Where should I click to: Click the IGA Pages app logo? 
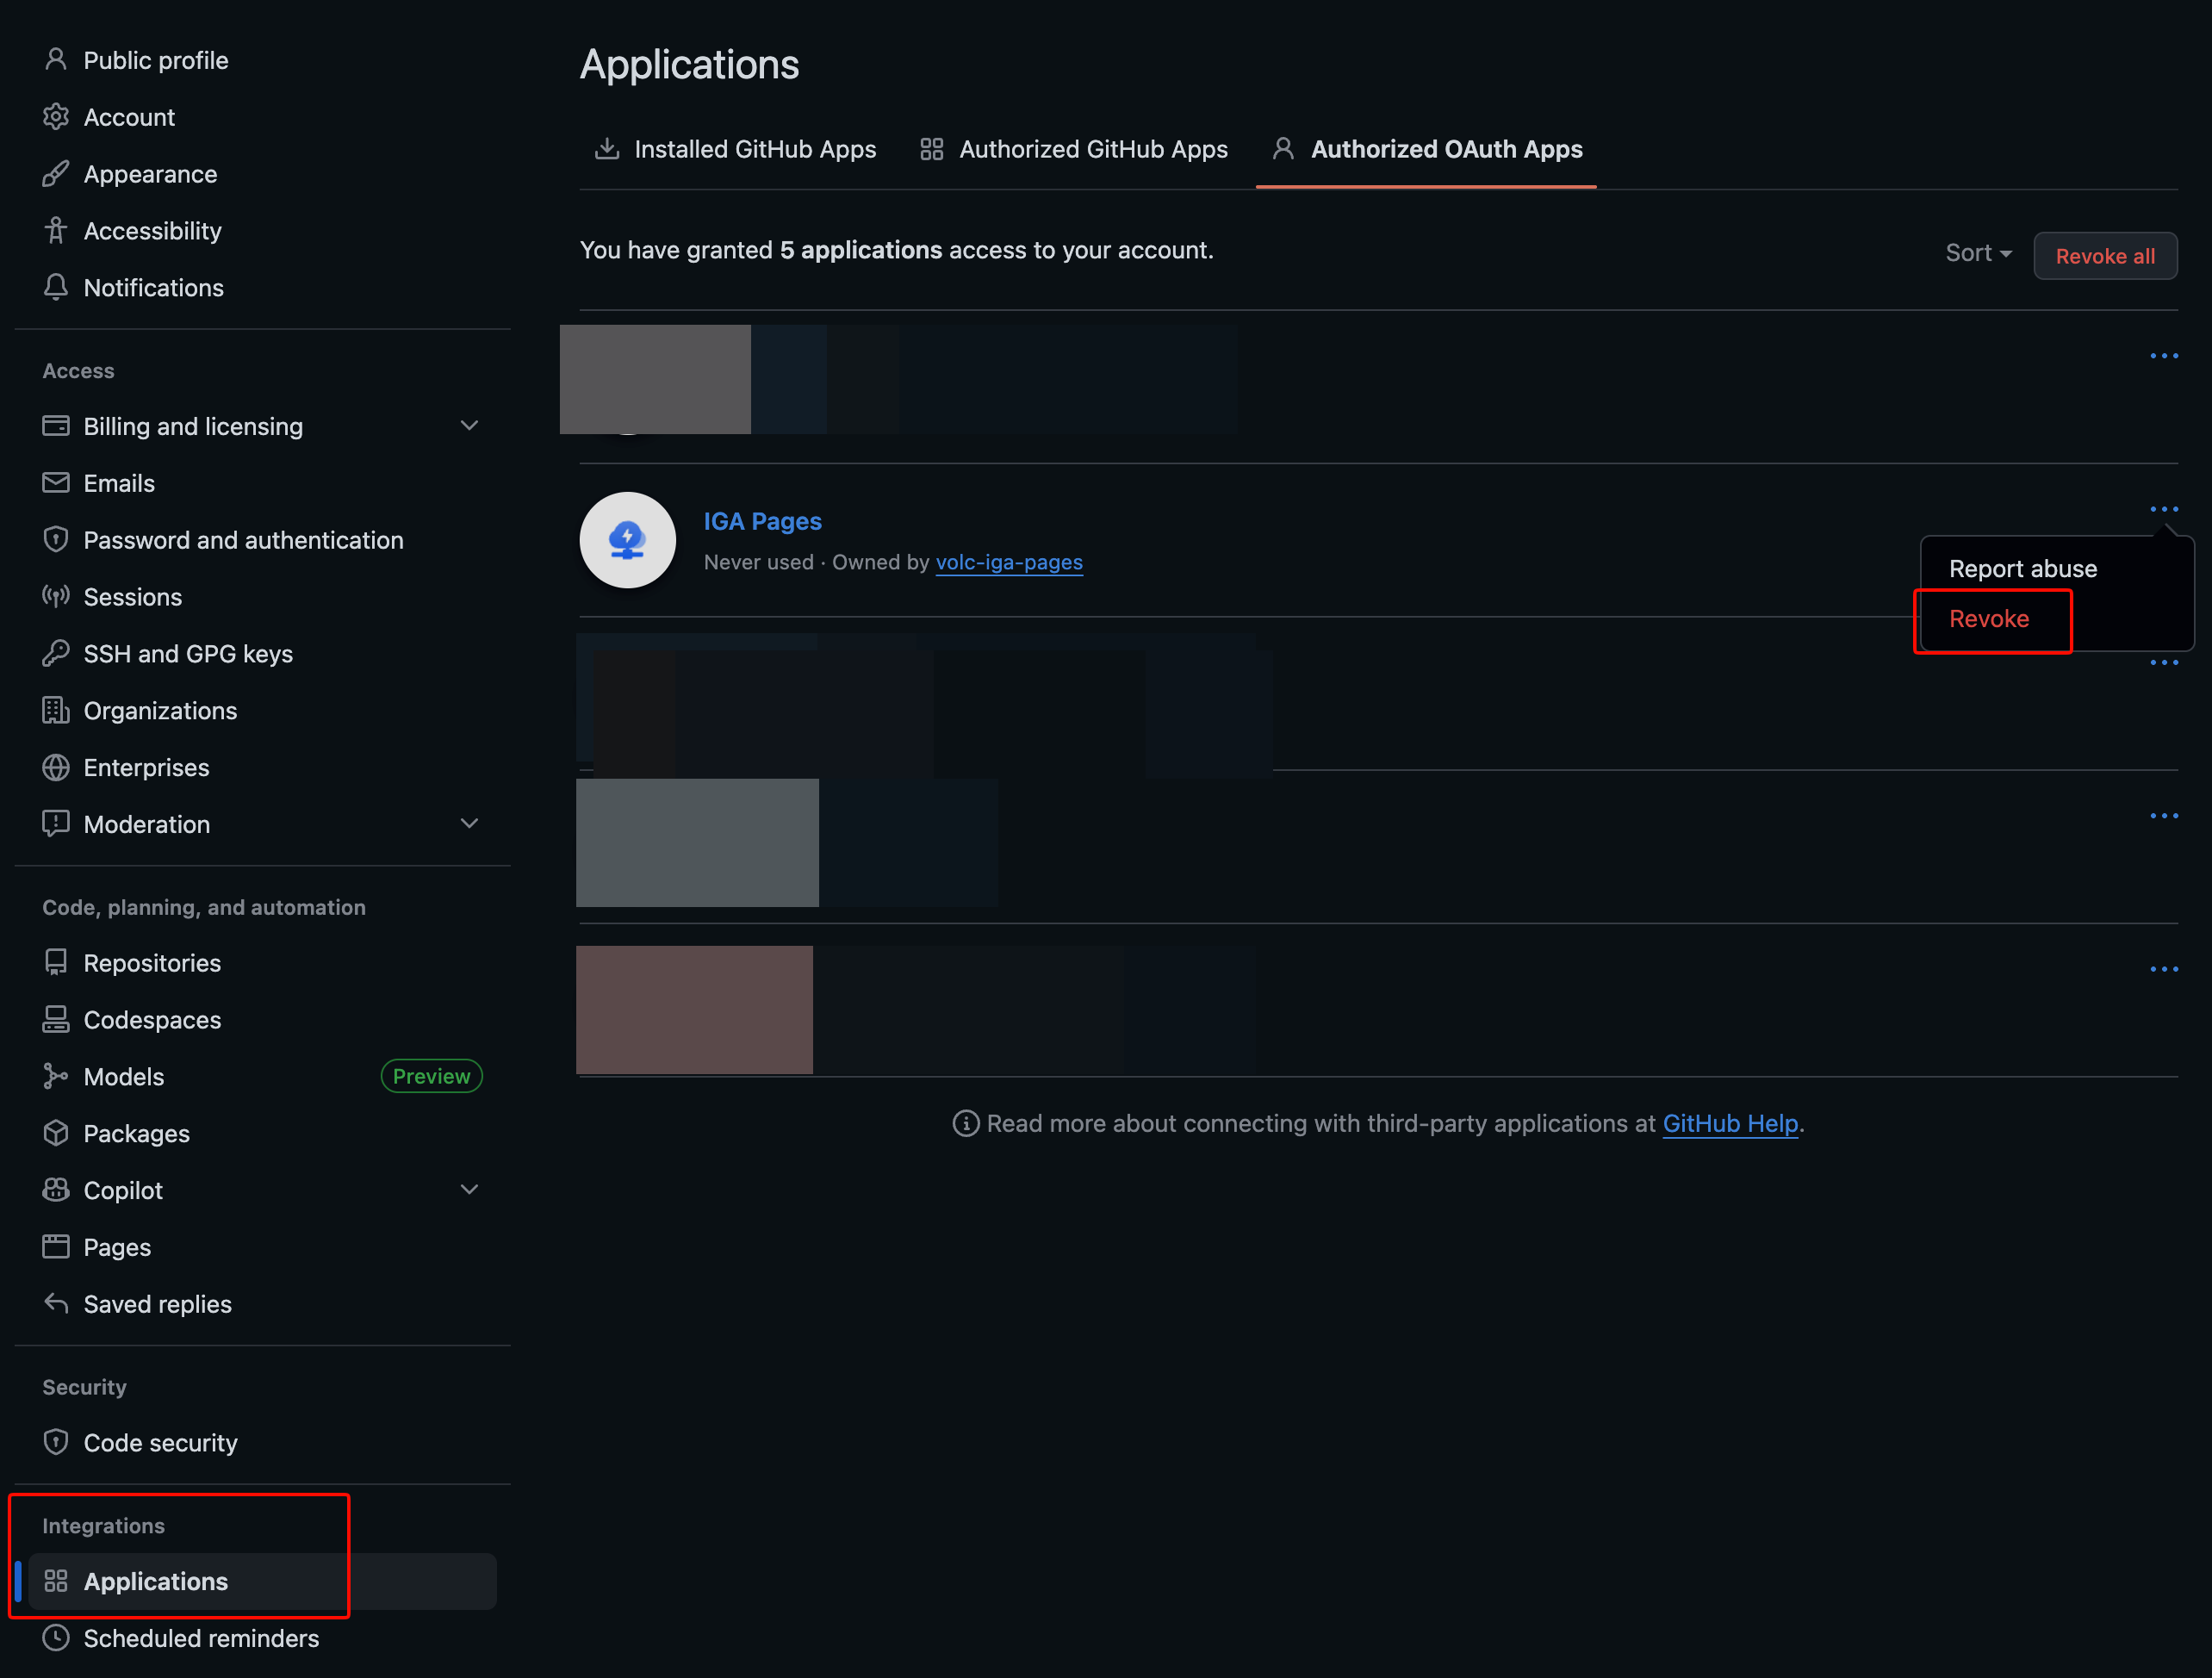628,540
